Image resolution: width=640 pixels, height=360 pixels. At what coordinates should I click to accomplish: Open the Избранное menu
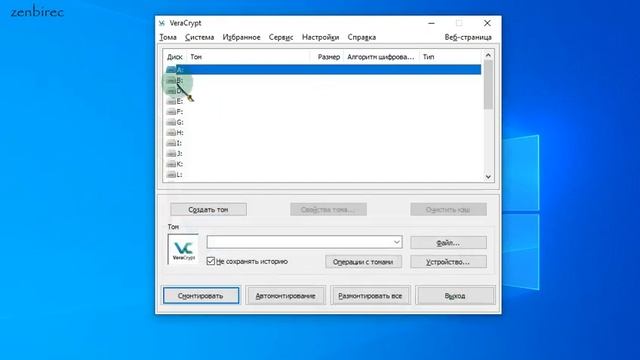point(241,37)
